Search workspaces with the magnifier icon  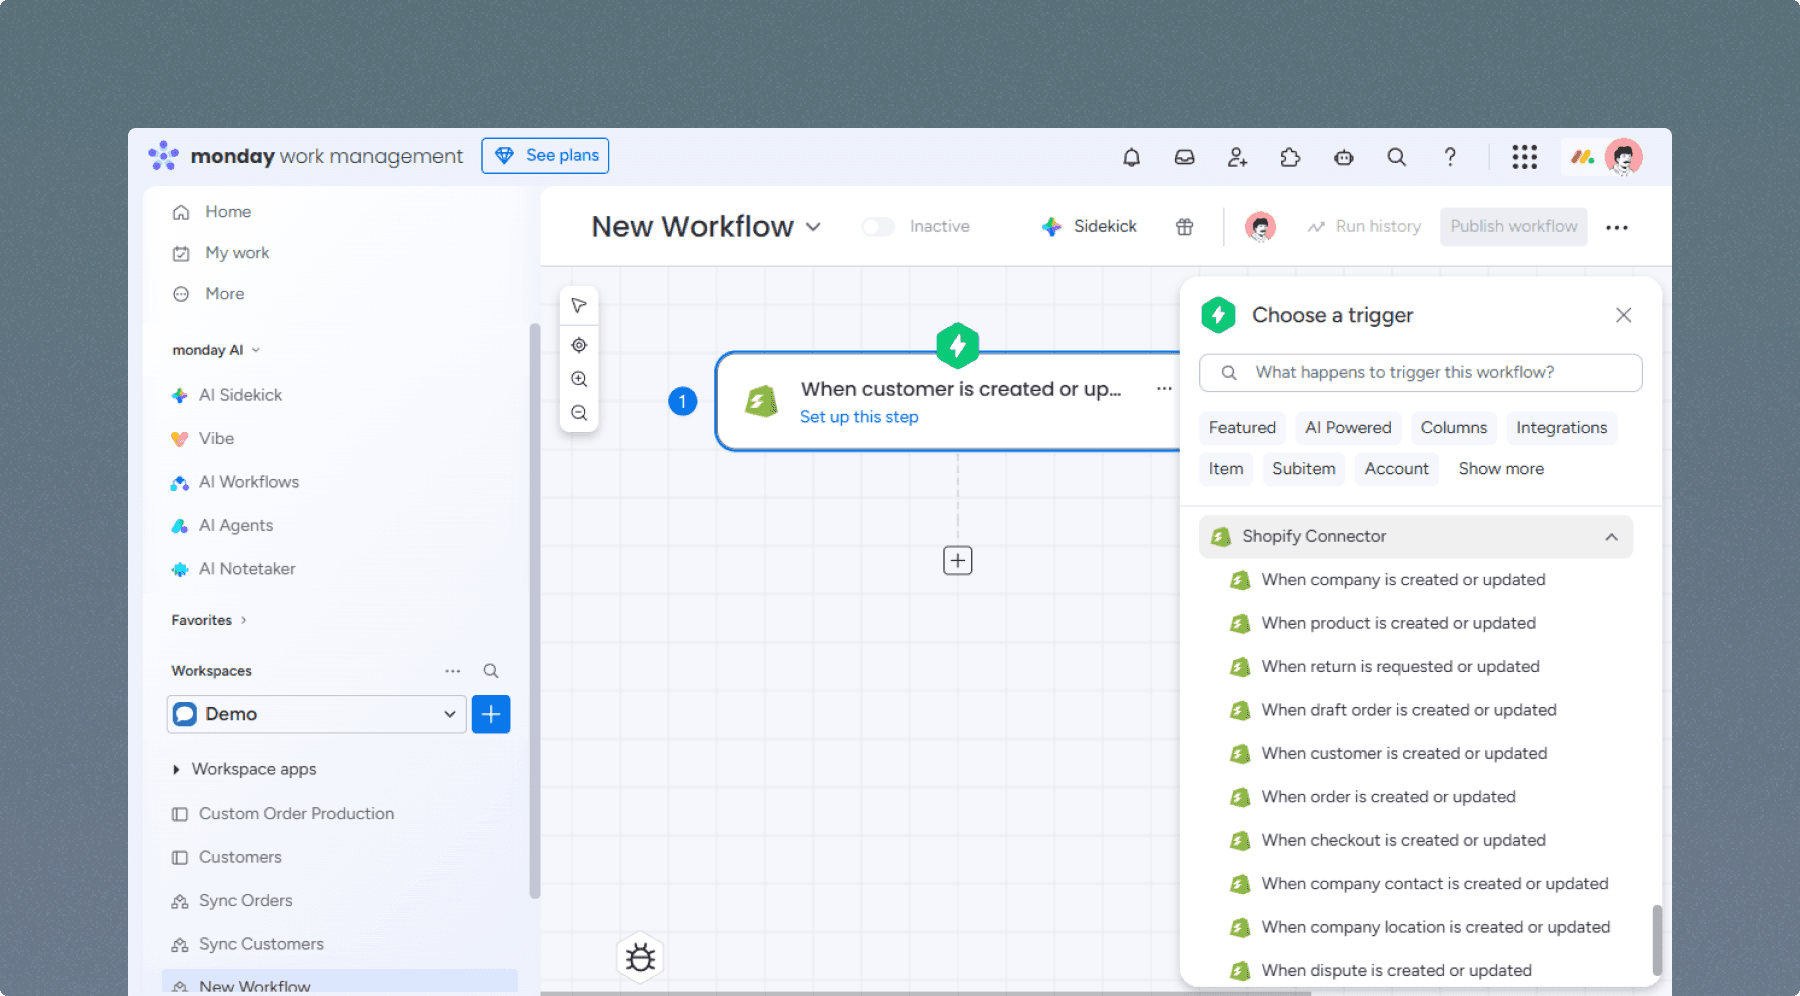click(x=491, y=671)
